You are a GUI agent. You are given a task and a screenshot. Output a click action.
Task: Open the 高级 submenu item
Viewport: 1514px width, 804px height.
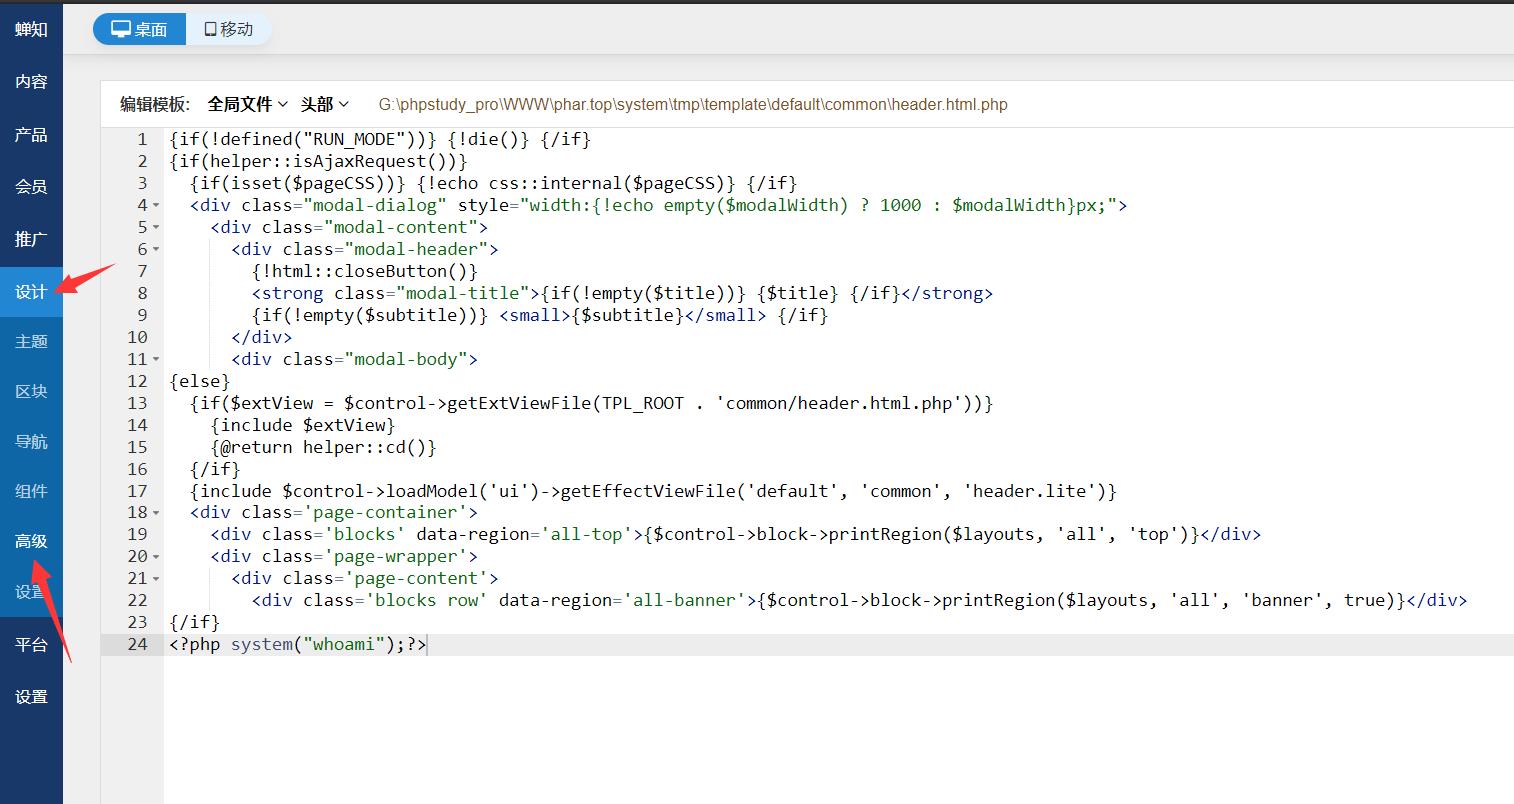pos(31,541)
